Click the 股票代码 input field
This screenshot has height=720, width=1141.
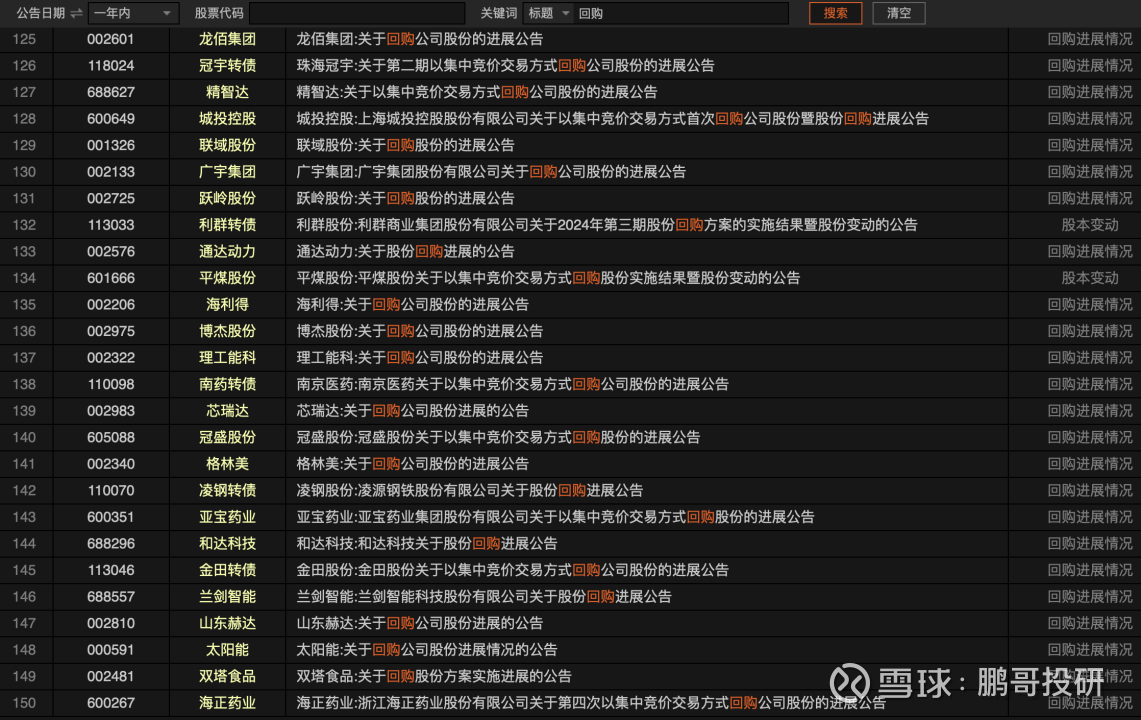point(357,13)
